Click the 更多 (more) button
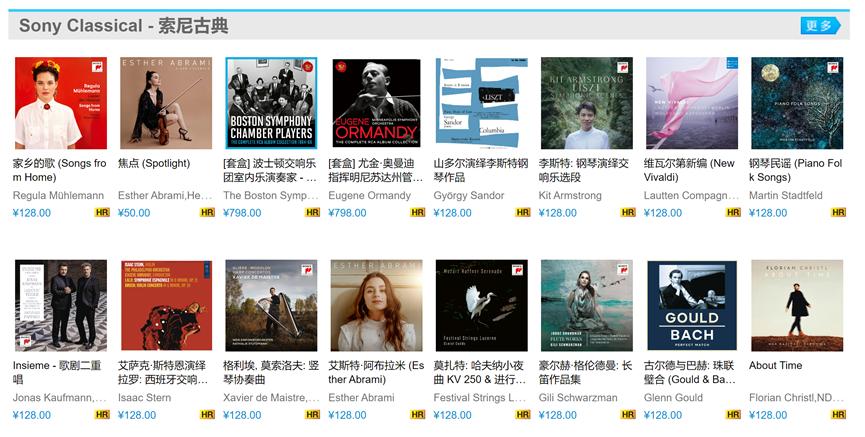Screen dimensions: 865x437 coord(820,25)
